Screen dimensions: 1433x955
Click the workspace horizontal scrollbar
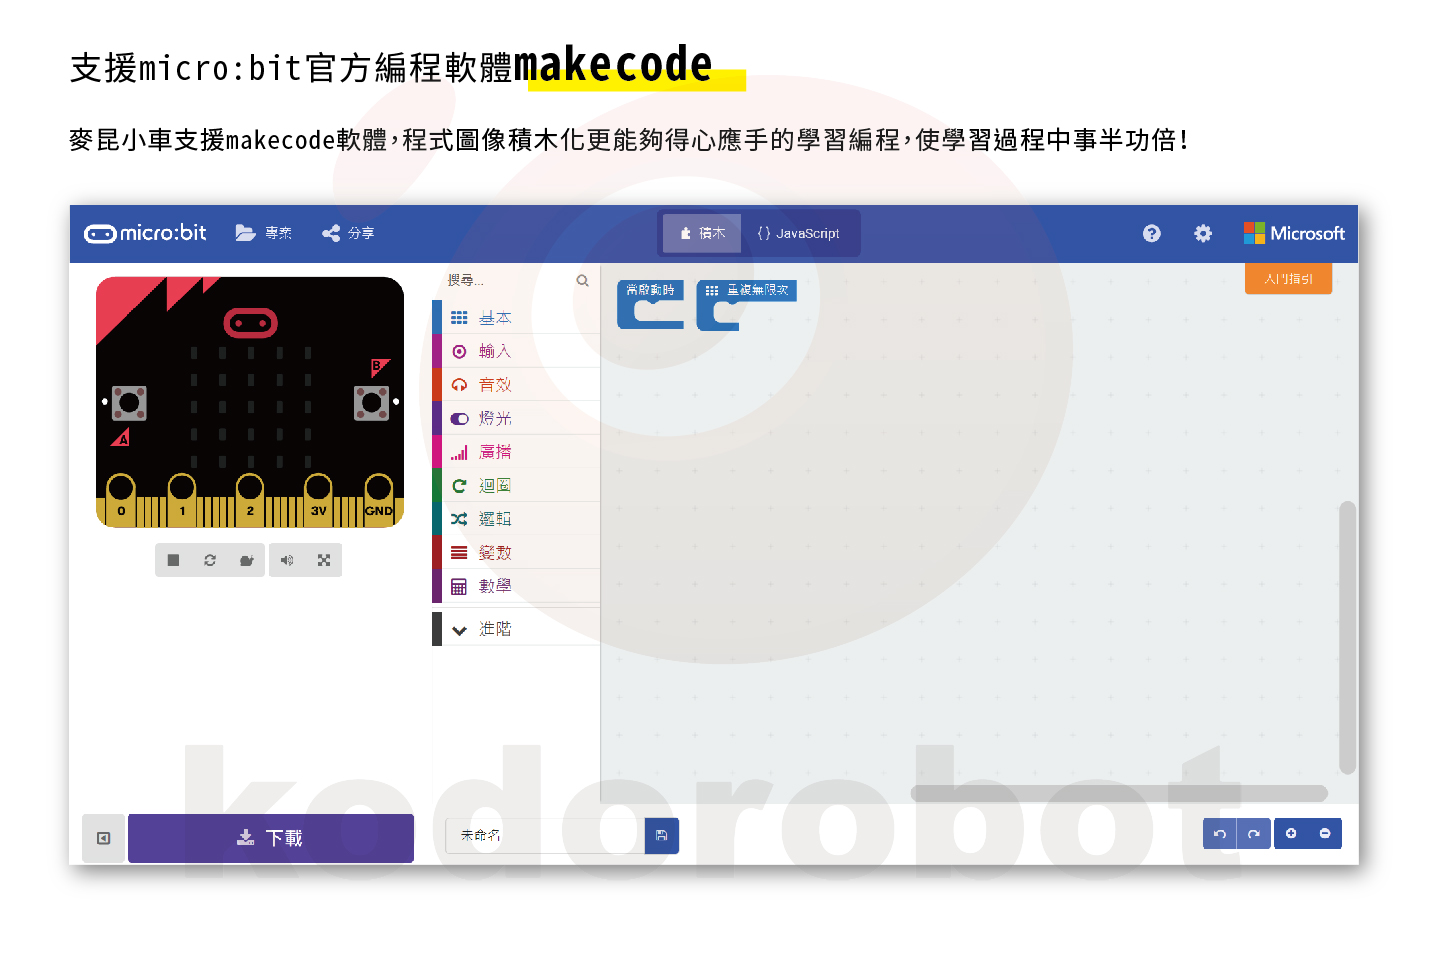coord(1119,793)
